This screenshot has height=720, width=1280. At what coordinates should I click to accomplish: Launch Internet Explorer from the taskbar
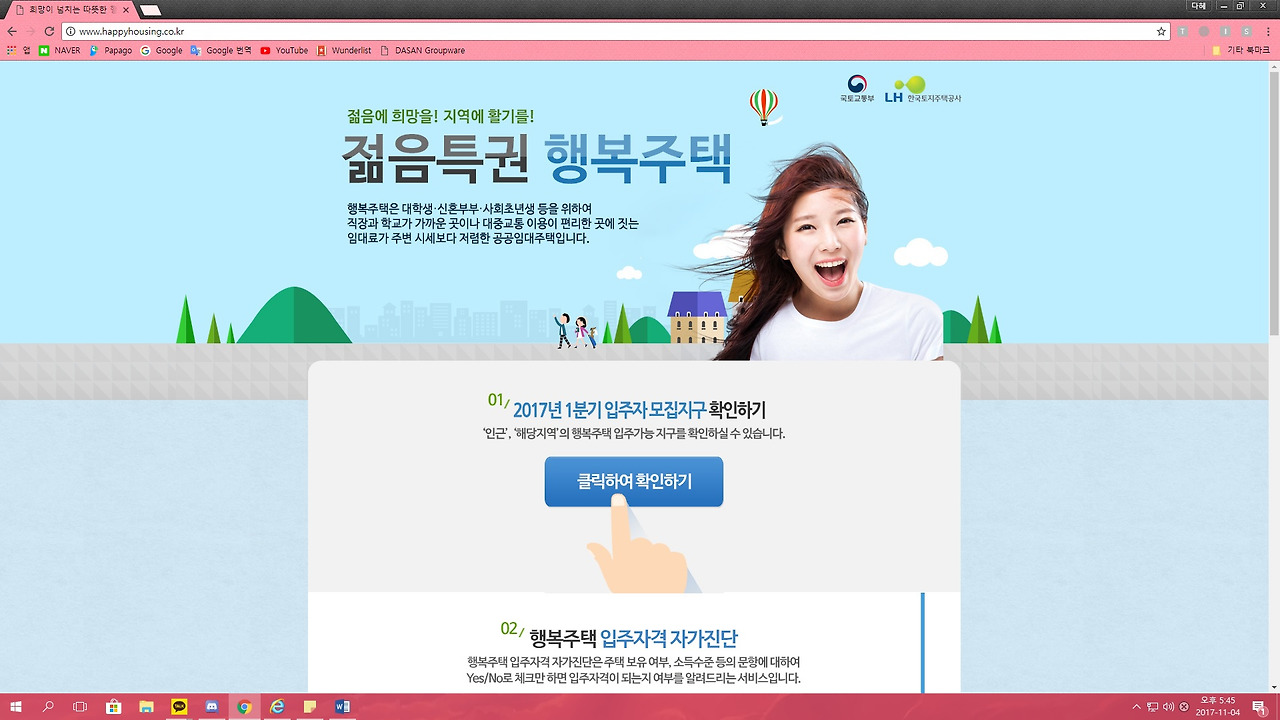coord(277,708)
